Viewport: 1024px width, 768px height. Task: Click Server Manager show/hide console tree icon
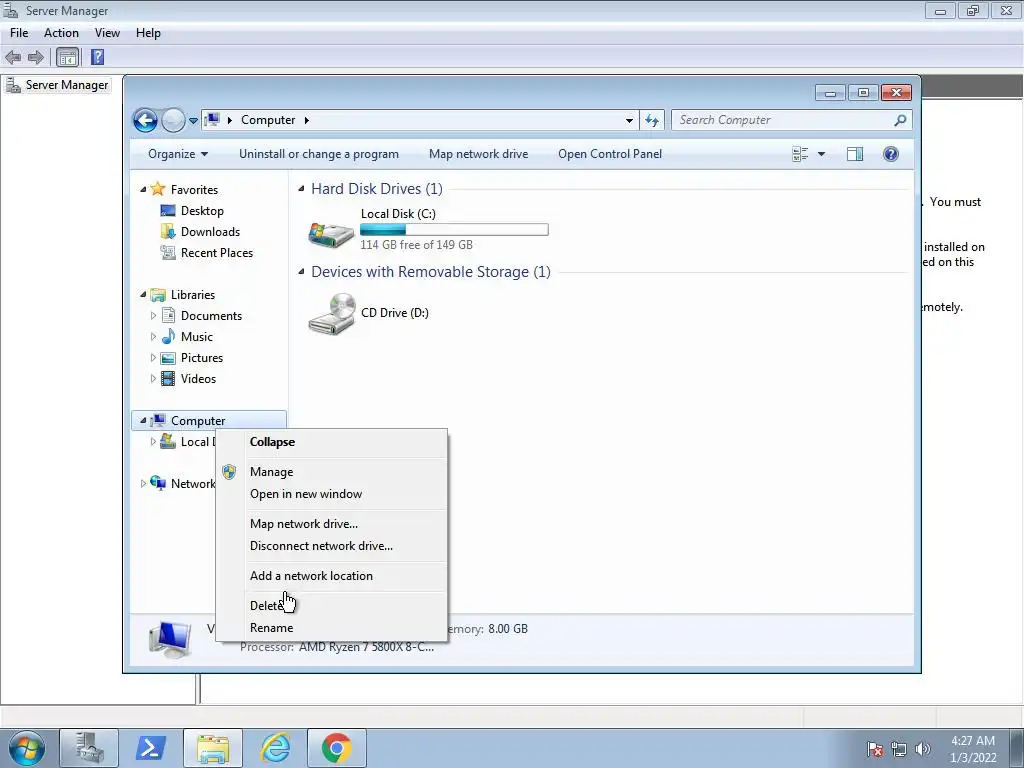67,57
